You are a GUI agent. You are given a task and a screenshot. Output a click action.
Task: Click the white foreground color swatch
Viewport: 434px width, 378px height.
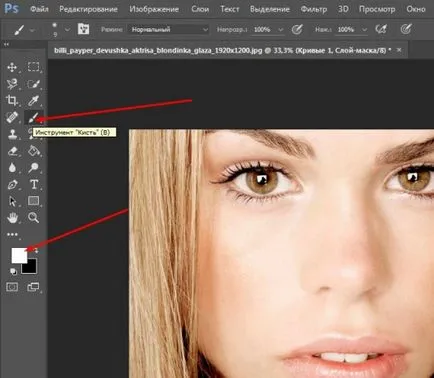pyautogui.click(x=19, y=256)
